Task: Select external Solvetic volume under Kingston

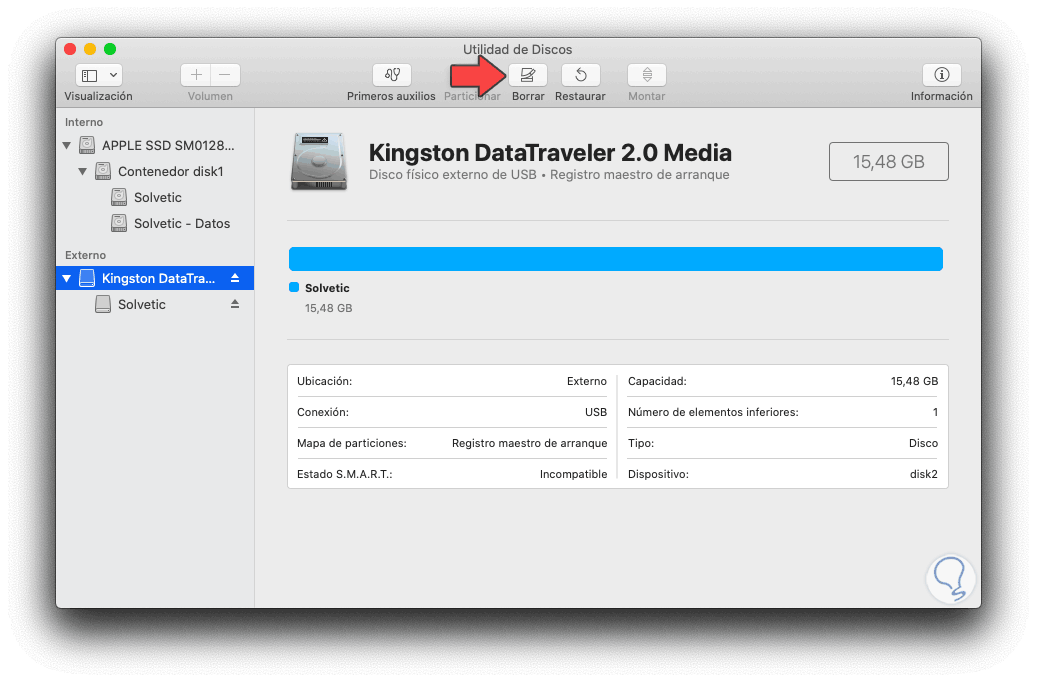Action: tap(155, 304)
